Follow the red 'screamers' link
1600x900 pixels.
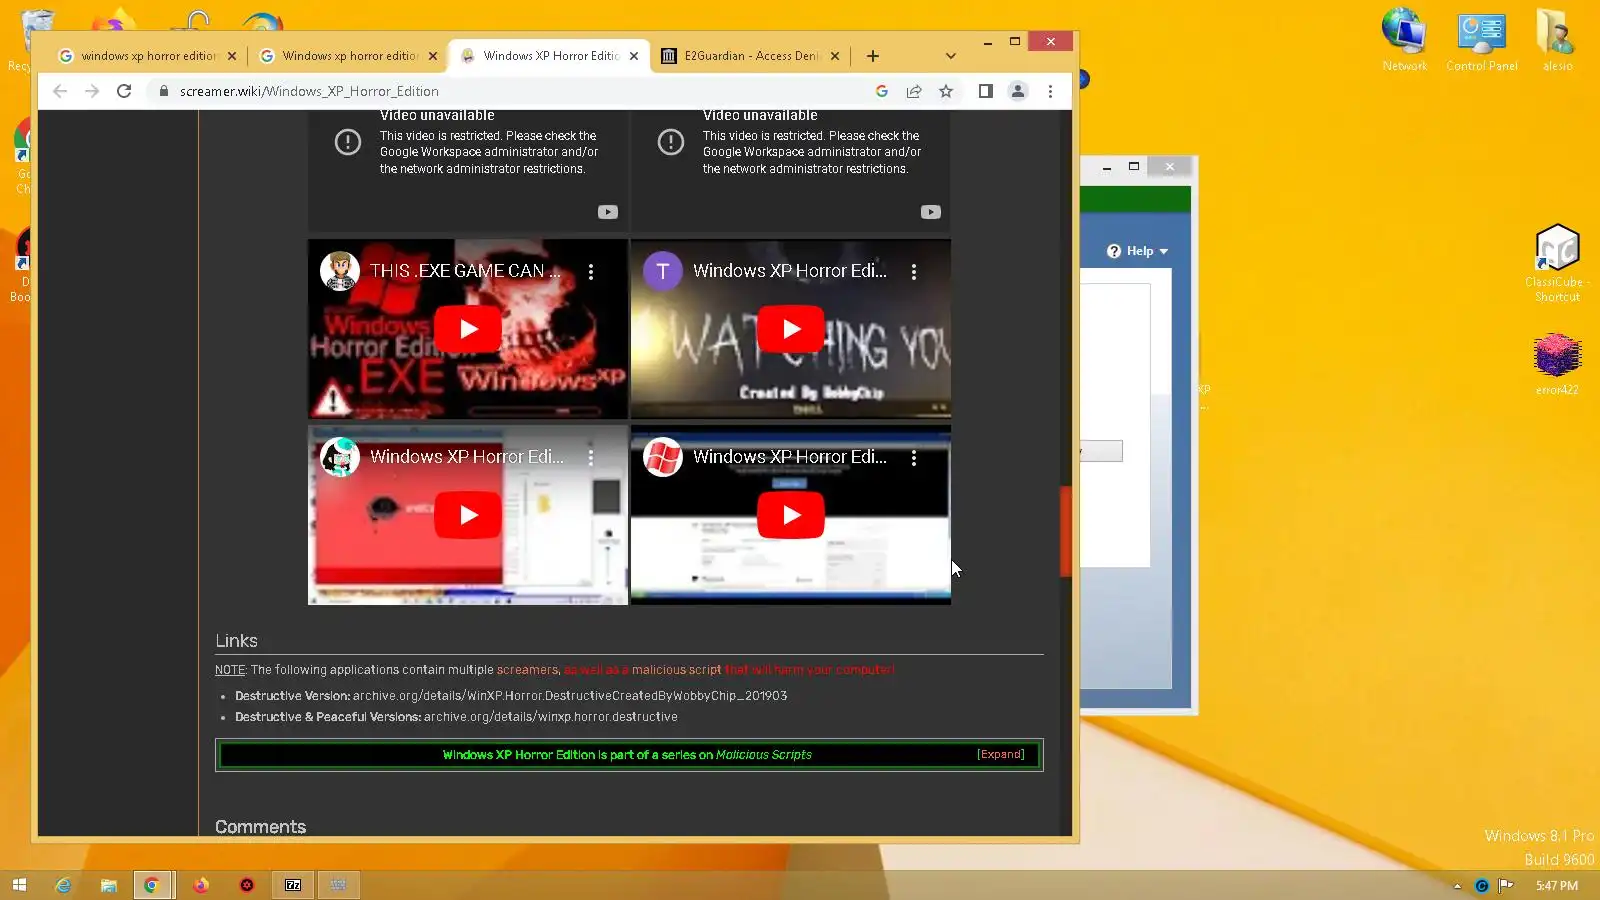coord(528,670)
